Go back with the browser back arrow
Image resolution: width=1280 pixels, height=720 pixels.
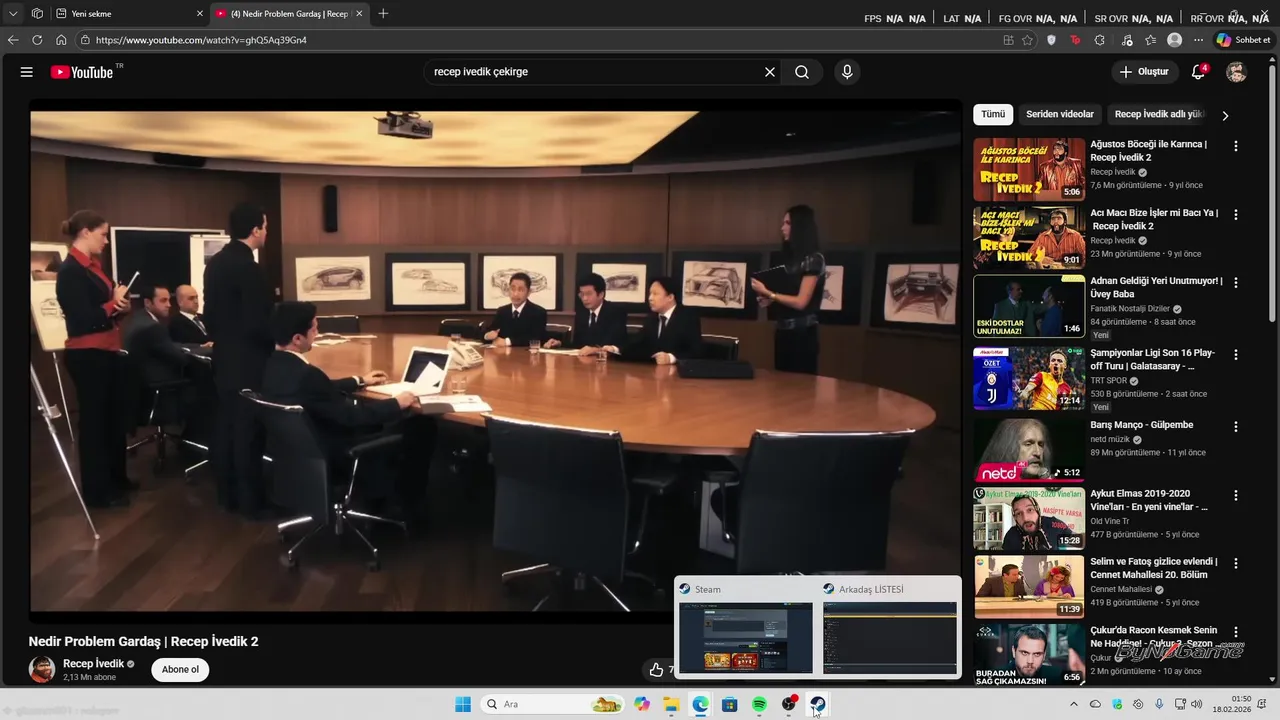13,40
